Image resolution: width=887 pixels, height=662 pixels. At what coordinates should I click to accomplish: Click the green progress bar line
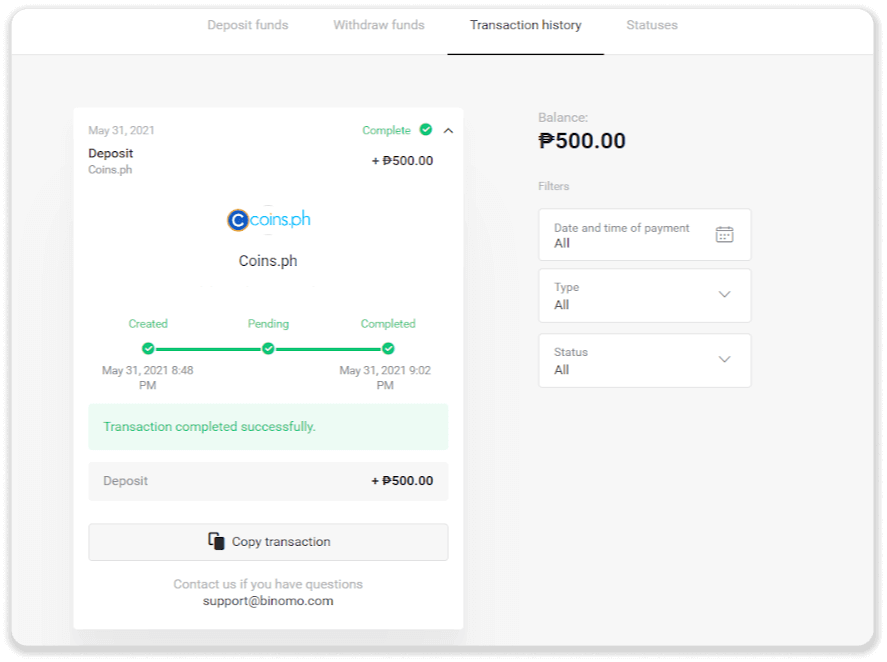pyautogui.click(x=208, y=348)
